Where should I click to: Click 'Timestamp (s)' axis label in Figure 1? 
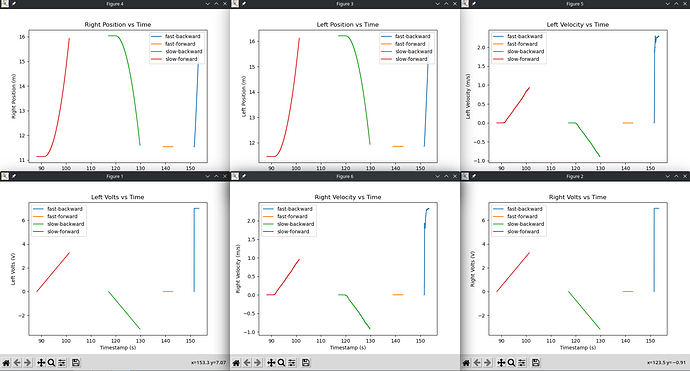click(117, 348)
